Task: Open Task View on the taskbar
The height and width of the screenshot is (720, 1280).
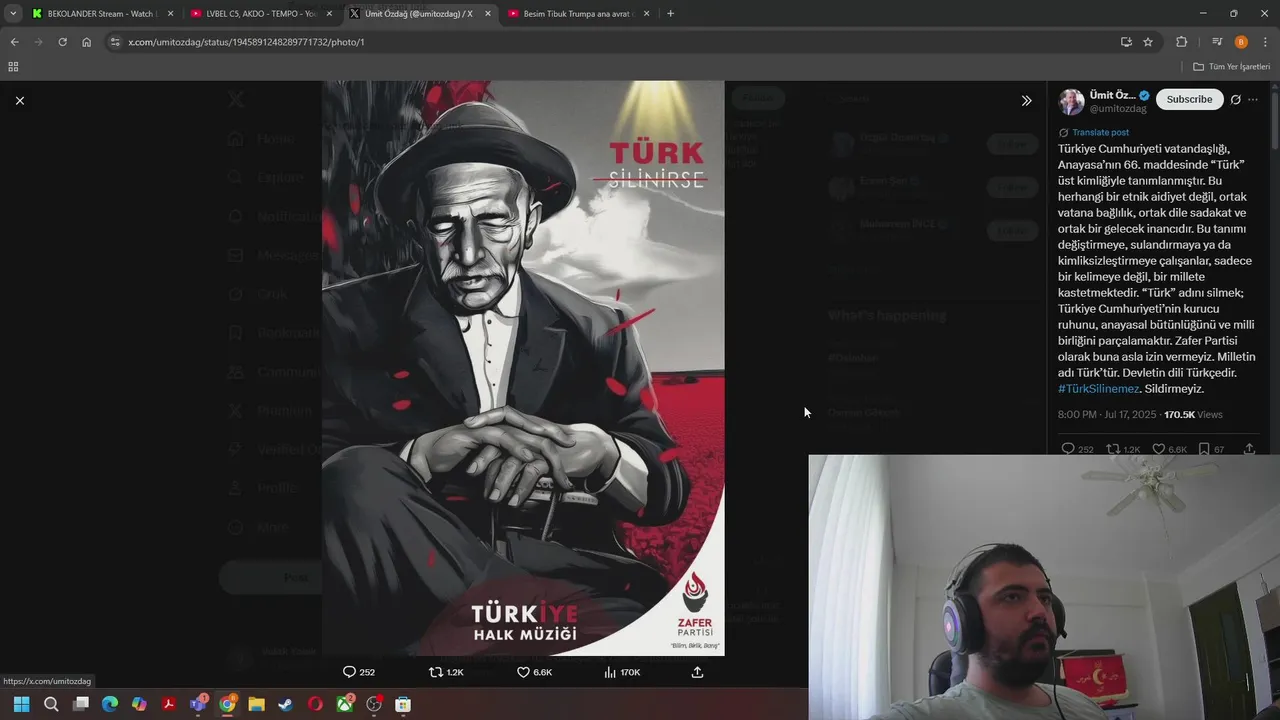Action: point(81,704)
